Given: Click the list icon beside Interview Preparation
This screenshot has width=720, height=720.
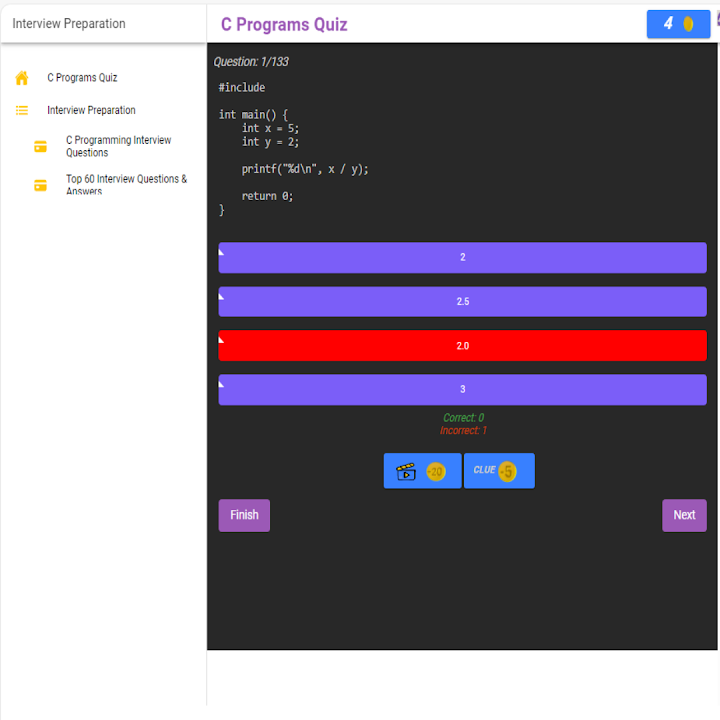Looking at the screenshot, I should (x=22, y=111).
